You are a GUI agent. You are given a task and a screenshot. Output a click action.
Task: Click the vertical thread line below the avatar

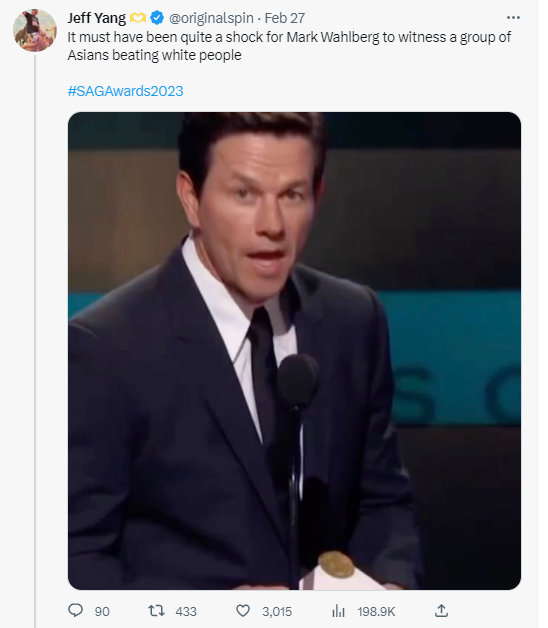tap(35, 340)
